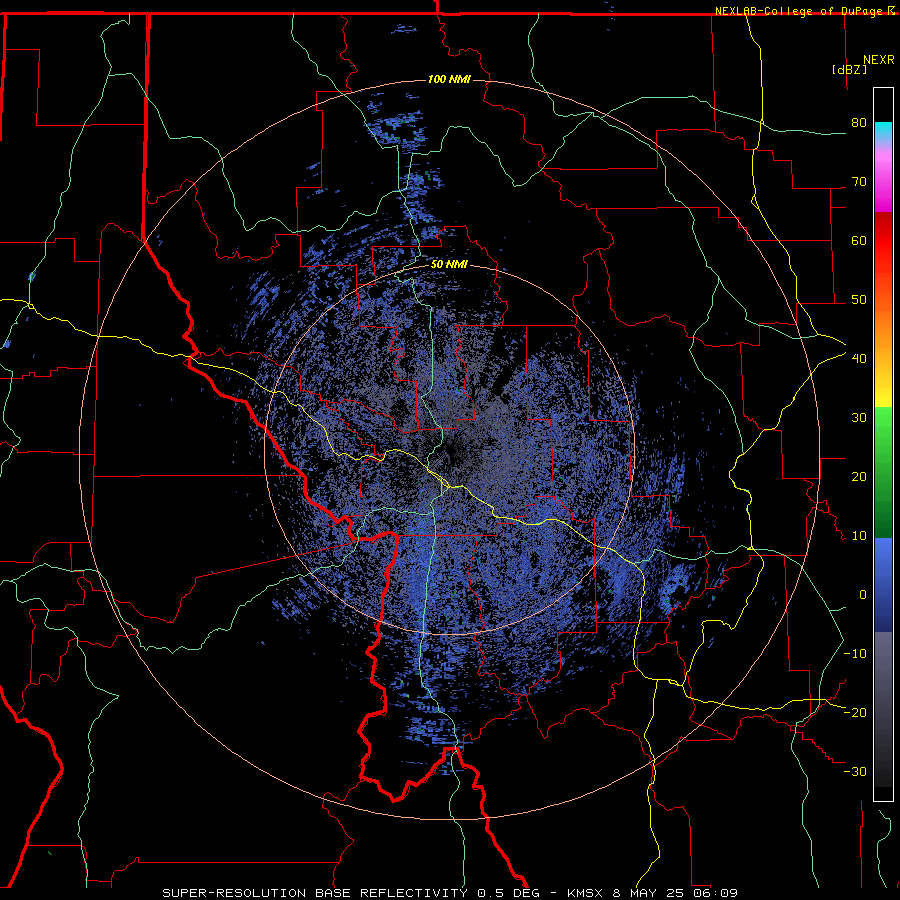Click the NEXLAB-College of DuPage credit text

[799, 11]
